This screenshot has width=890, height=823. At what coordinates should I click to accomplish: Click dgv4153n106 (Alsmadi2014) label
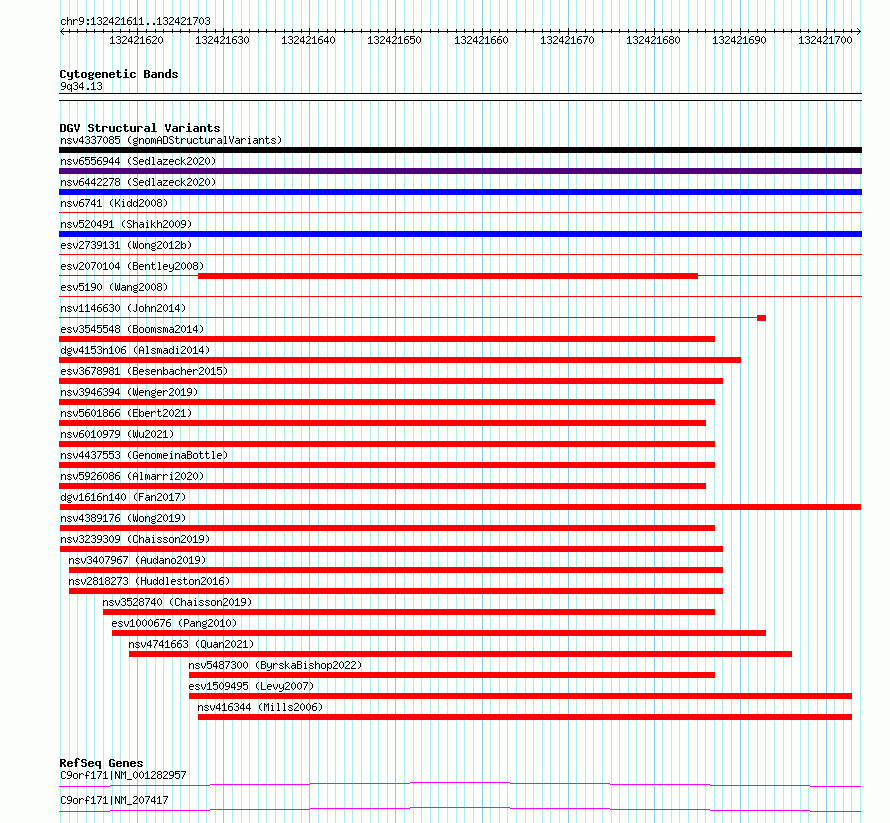point(135,350)
